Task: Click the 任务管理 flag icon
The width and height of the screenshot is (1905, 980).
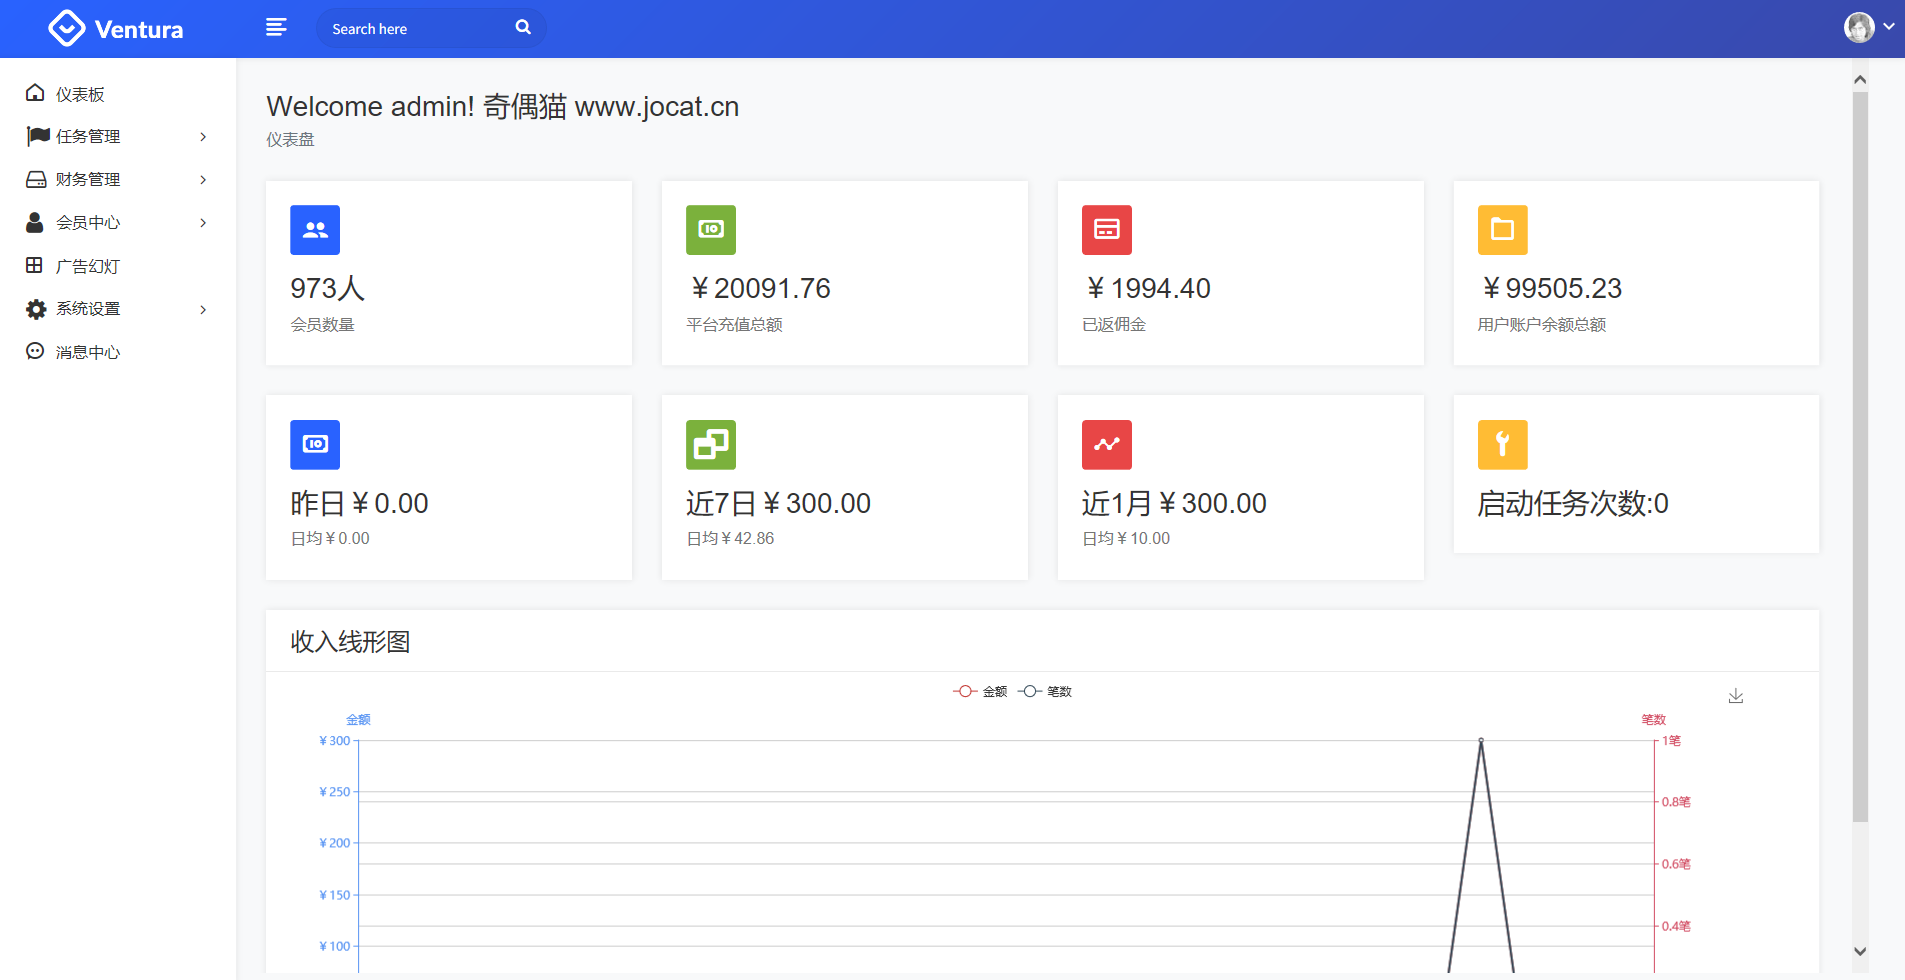Action: (x=38, y=136)
